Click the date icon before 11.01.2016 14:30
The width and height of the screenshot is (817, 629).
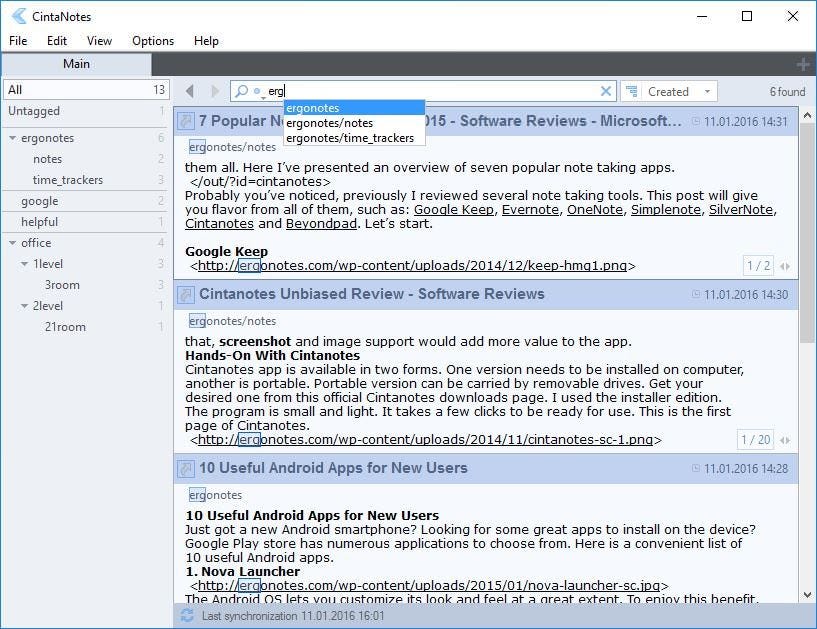click(696, 294)
